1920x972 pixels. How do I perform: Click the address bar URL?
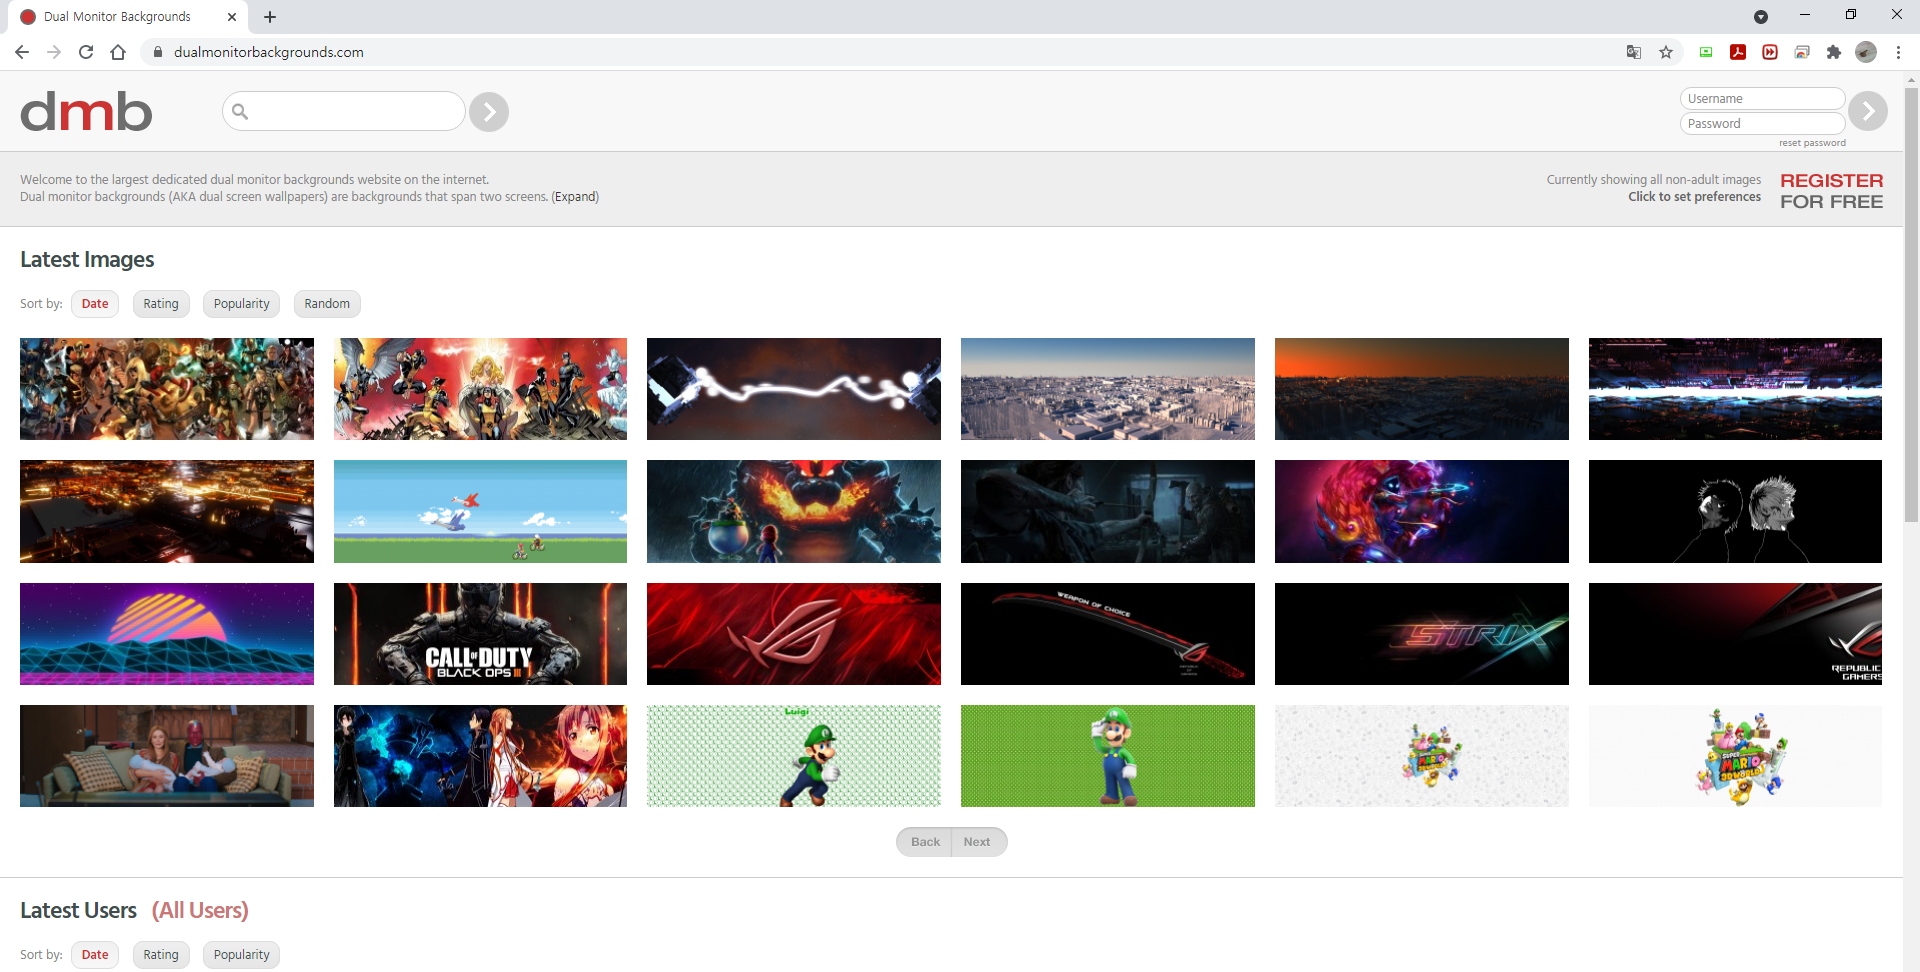[x=268, y=52]
